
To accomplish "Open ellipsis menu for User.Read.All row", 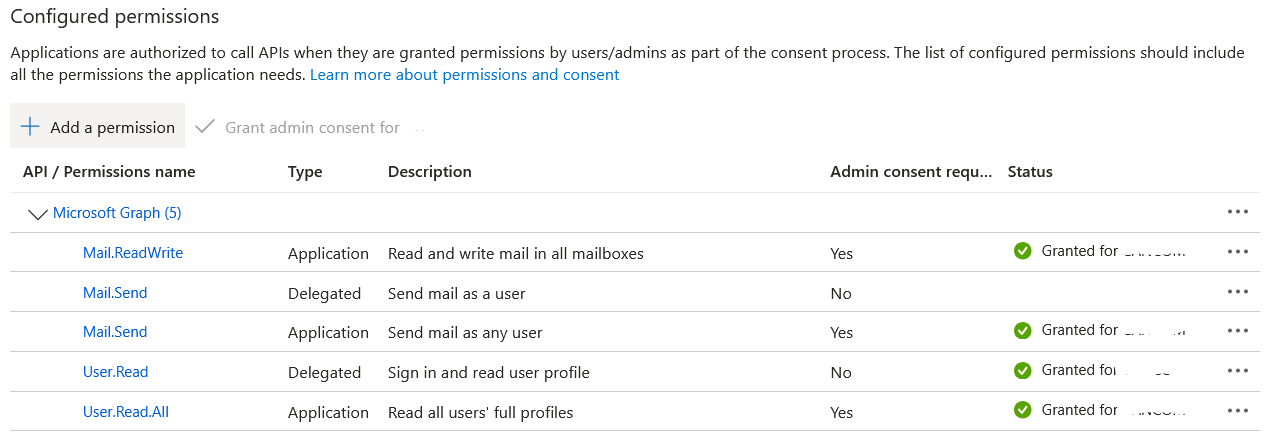I will (1237, 411).
